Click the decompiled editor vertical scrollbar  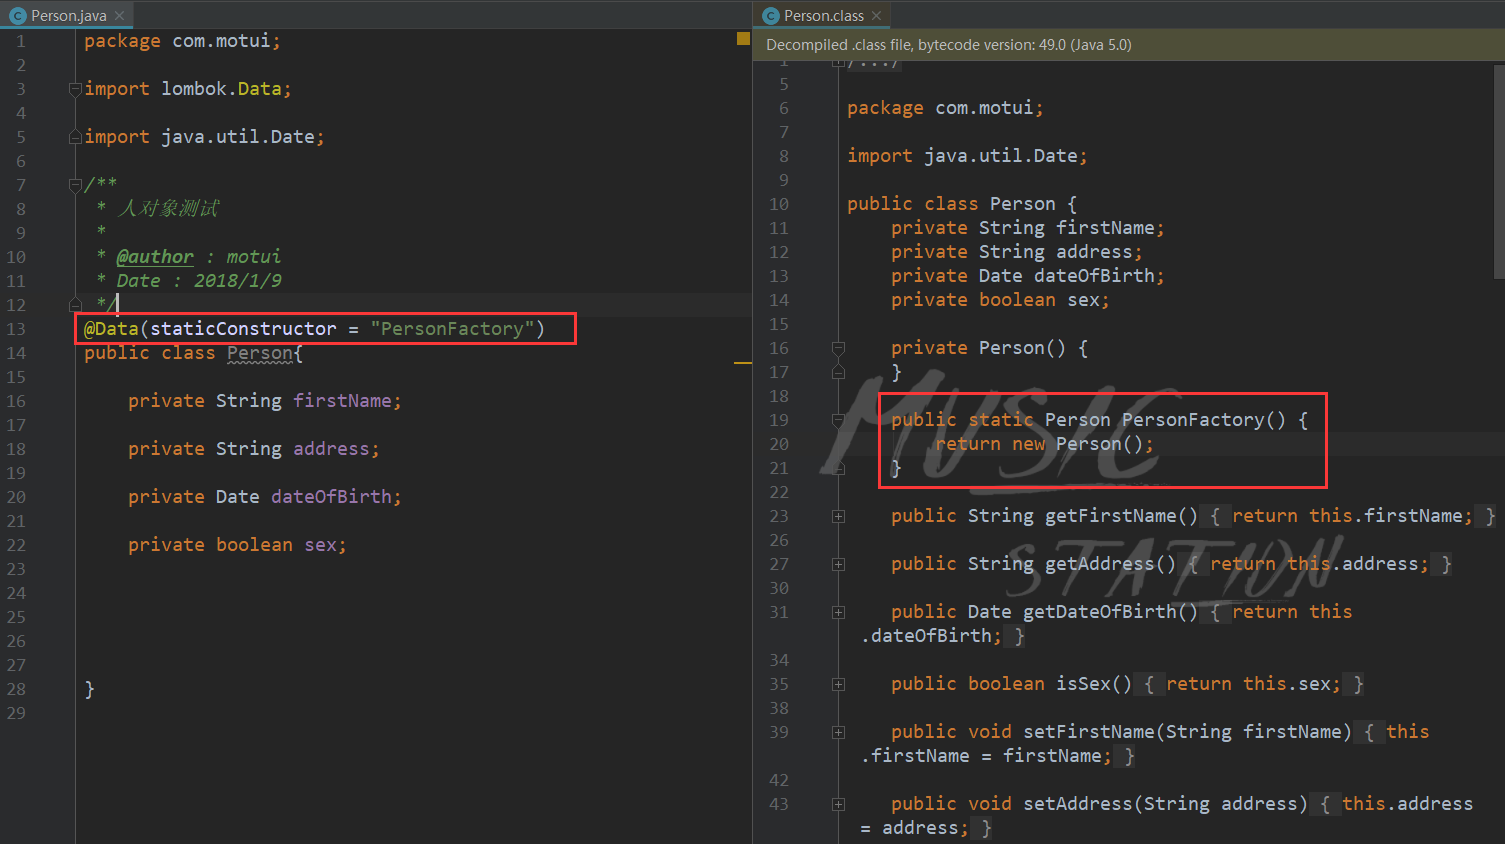1499,170
